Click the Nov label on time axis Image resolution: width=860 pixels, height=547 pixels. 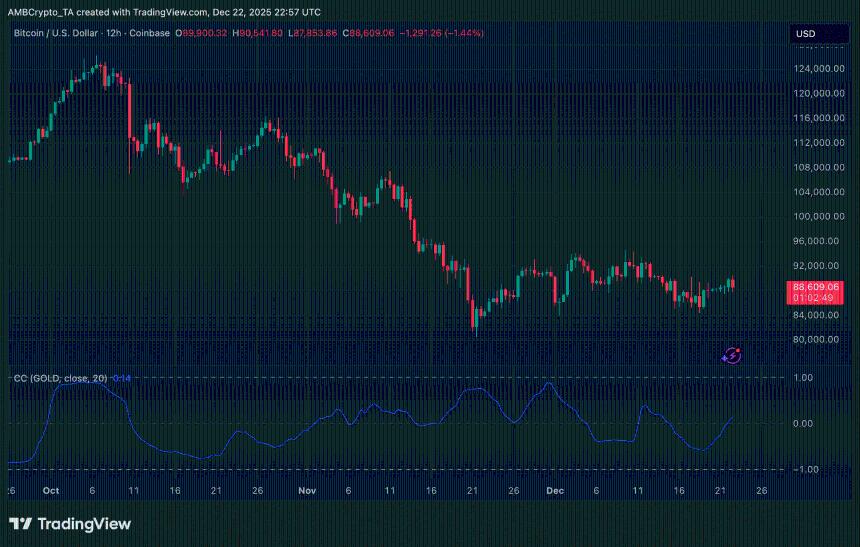click(x=307, y=491)
